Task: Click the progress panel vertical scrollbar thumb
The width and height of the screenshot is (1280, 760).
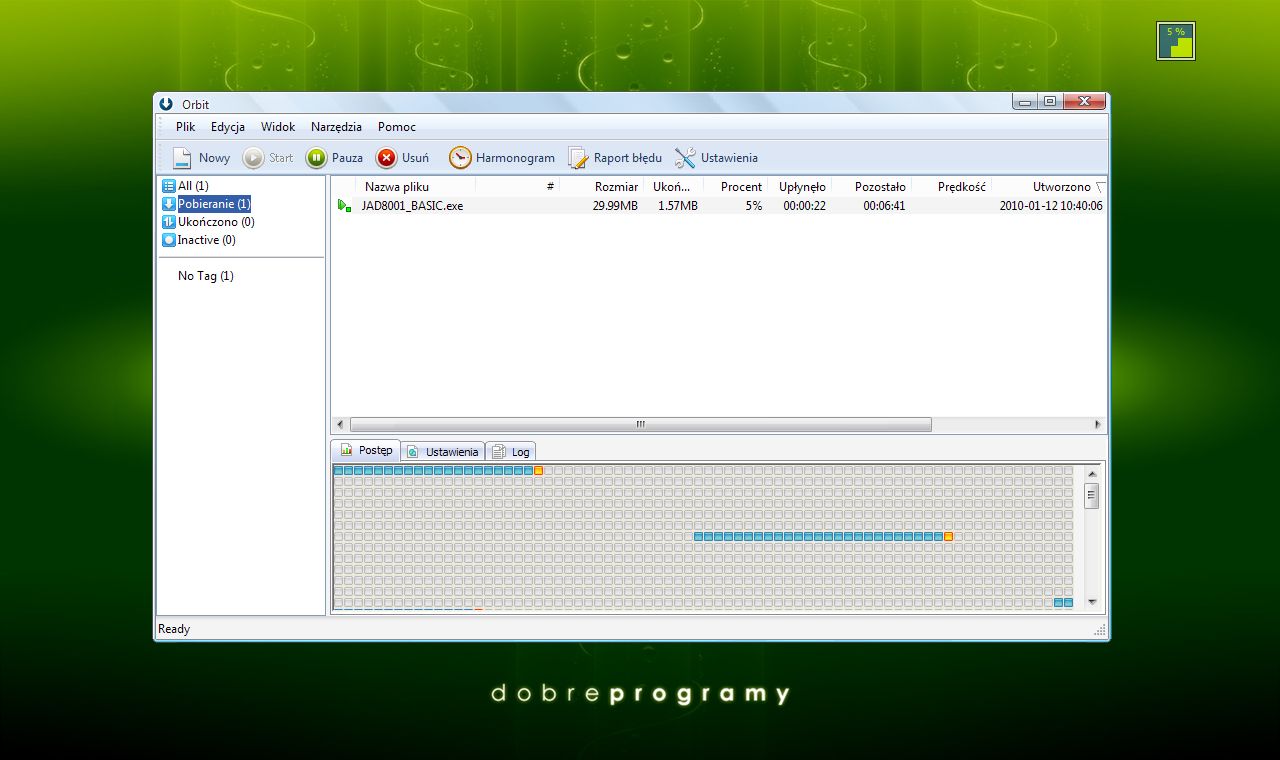Action: pyautogui.click(x=1092, y=496)
